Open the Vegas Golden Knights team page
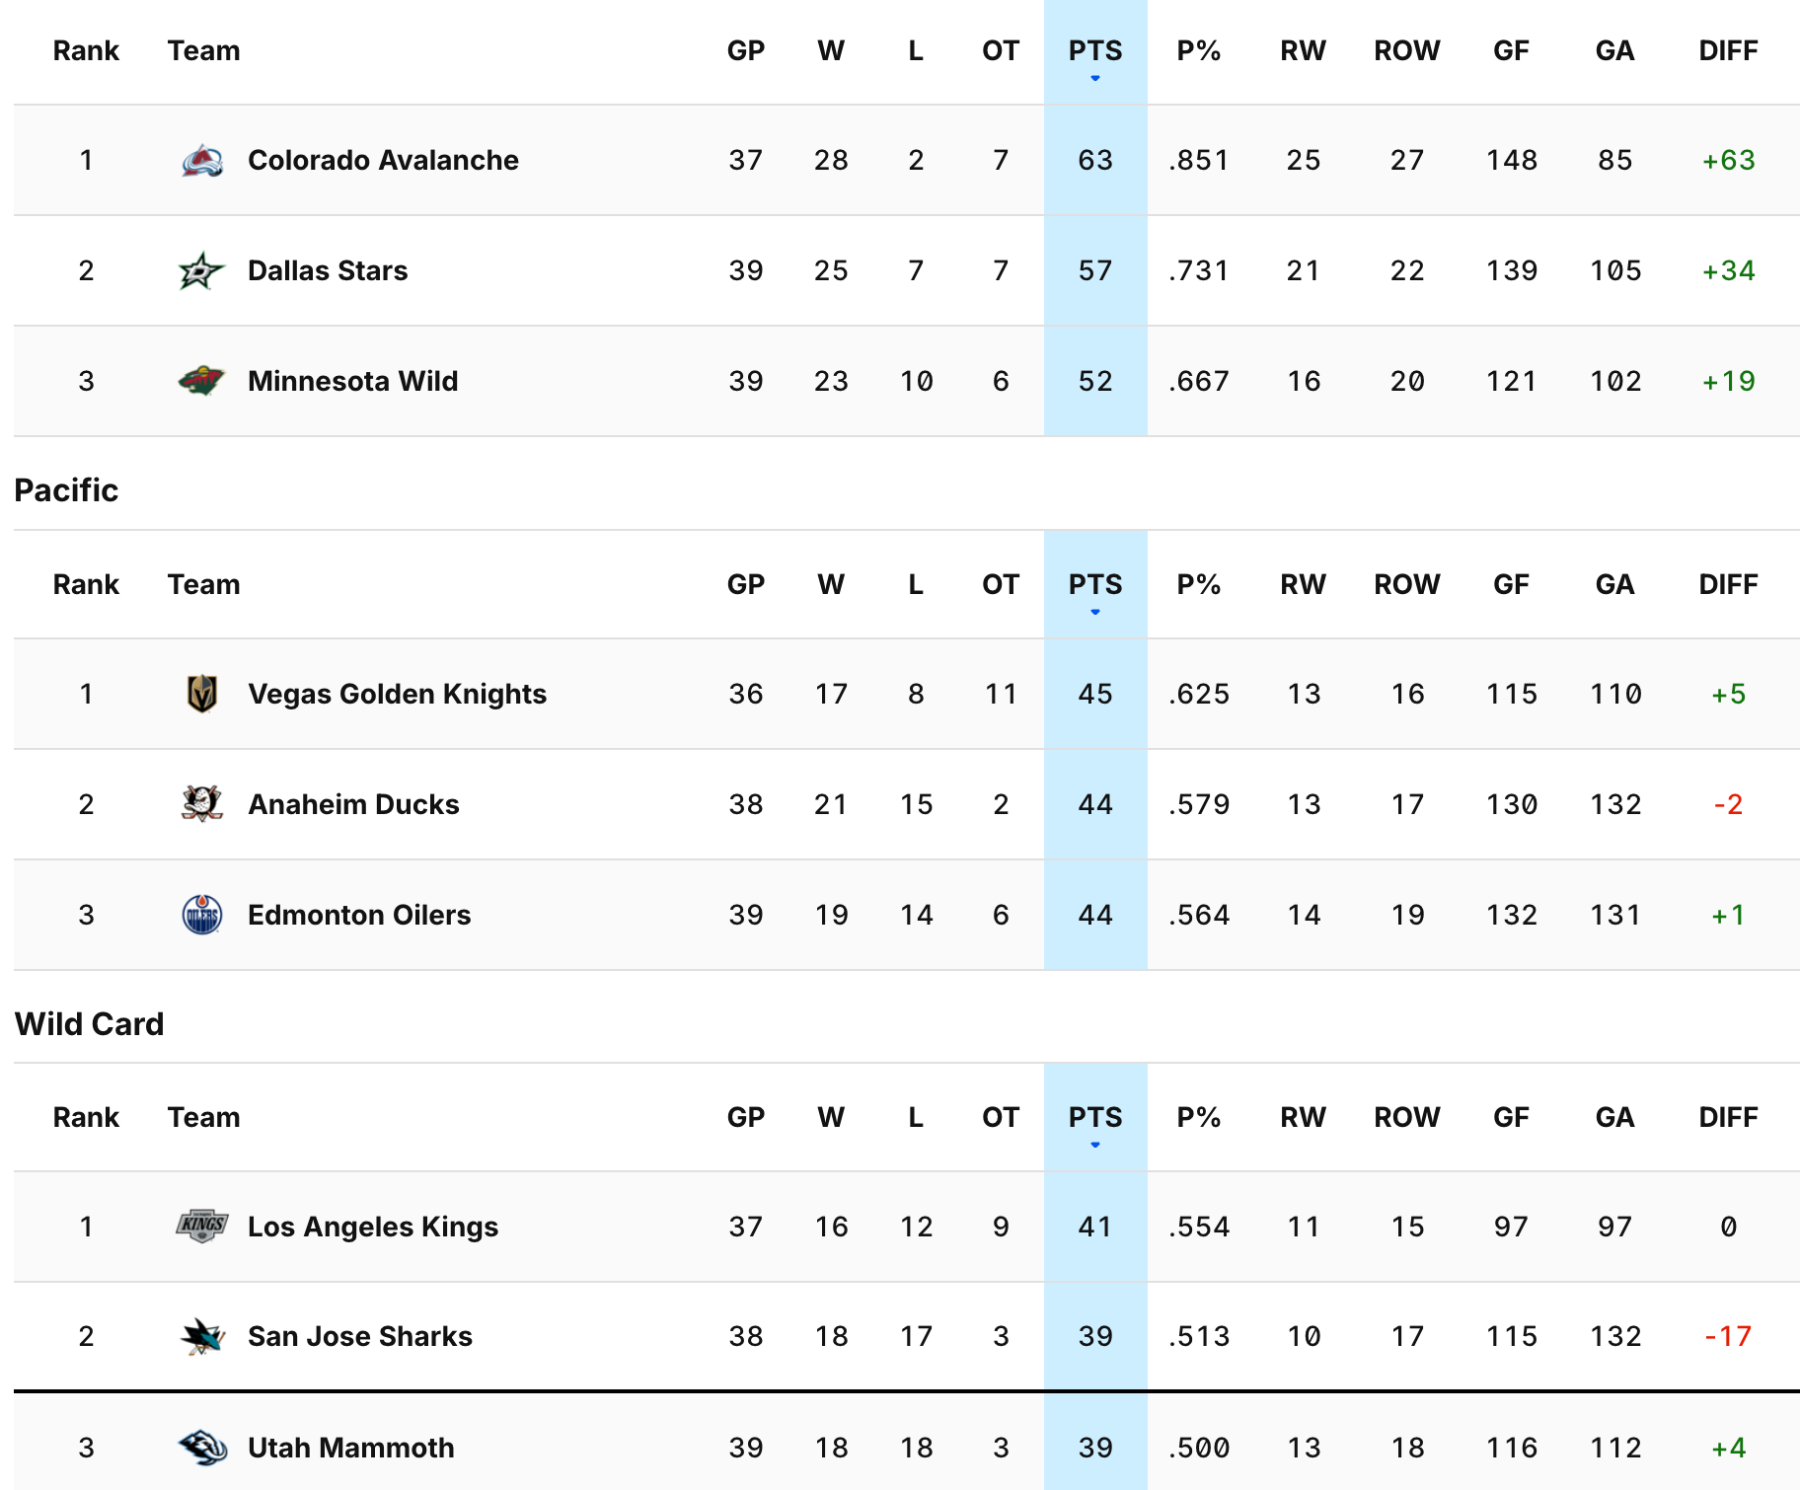1800x1490 pixels. (397, 694)
